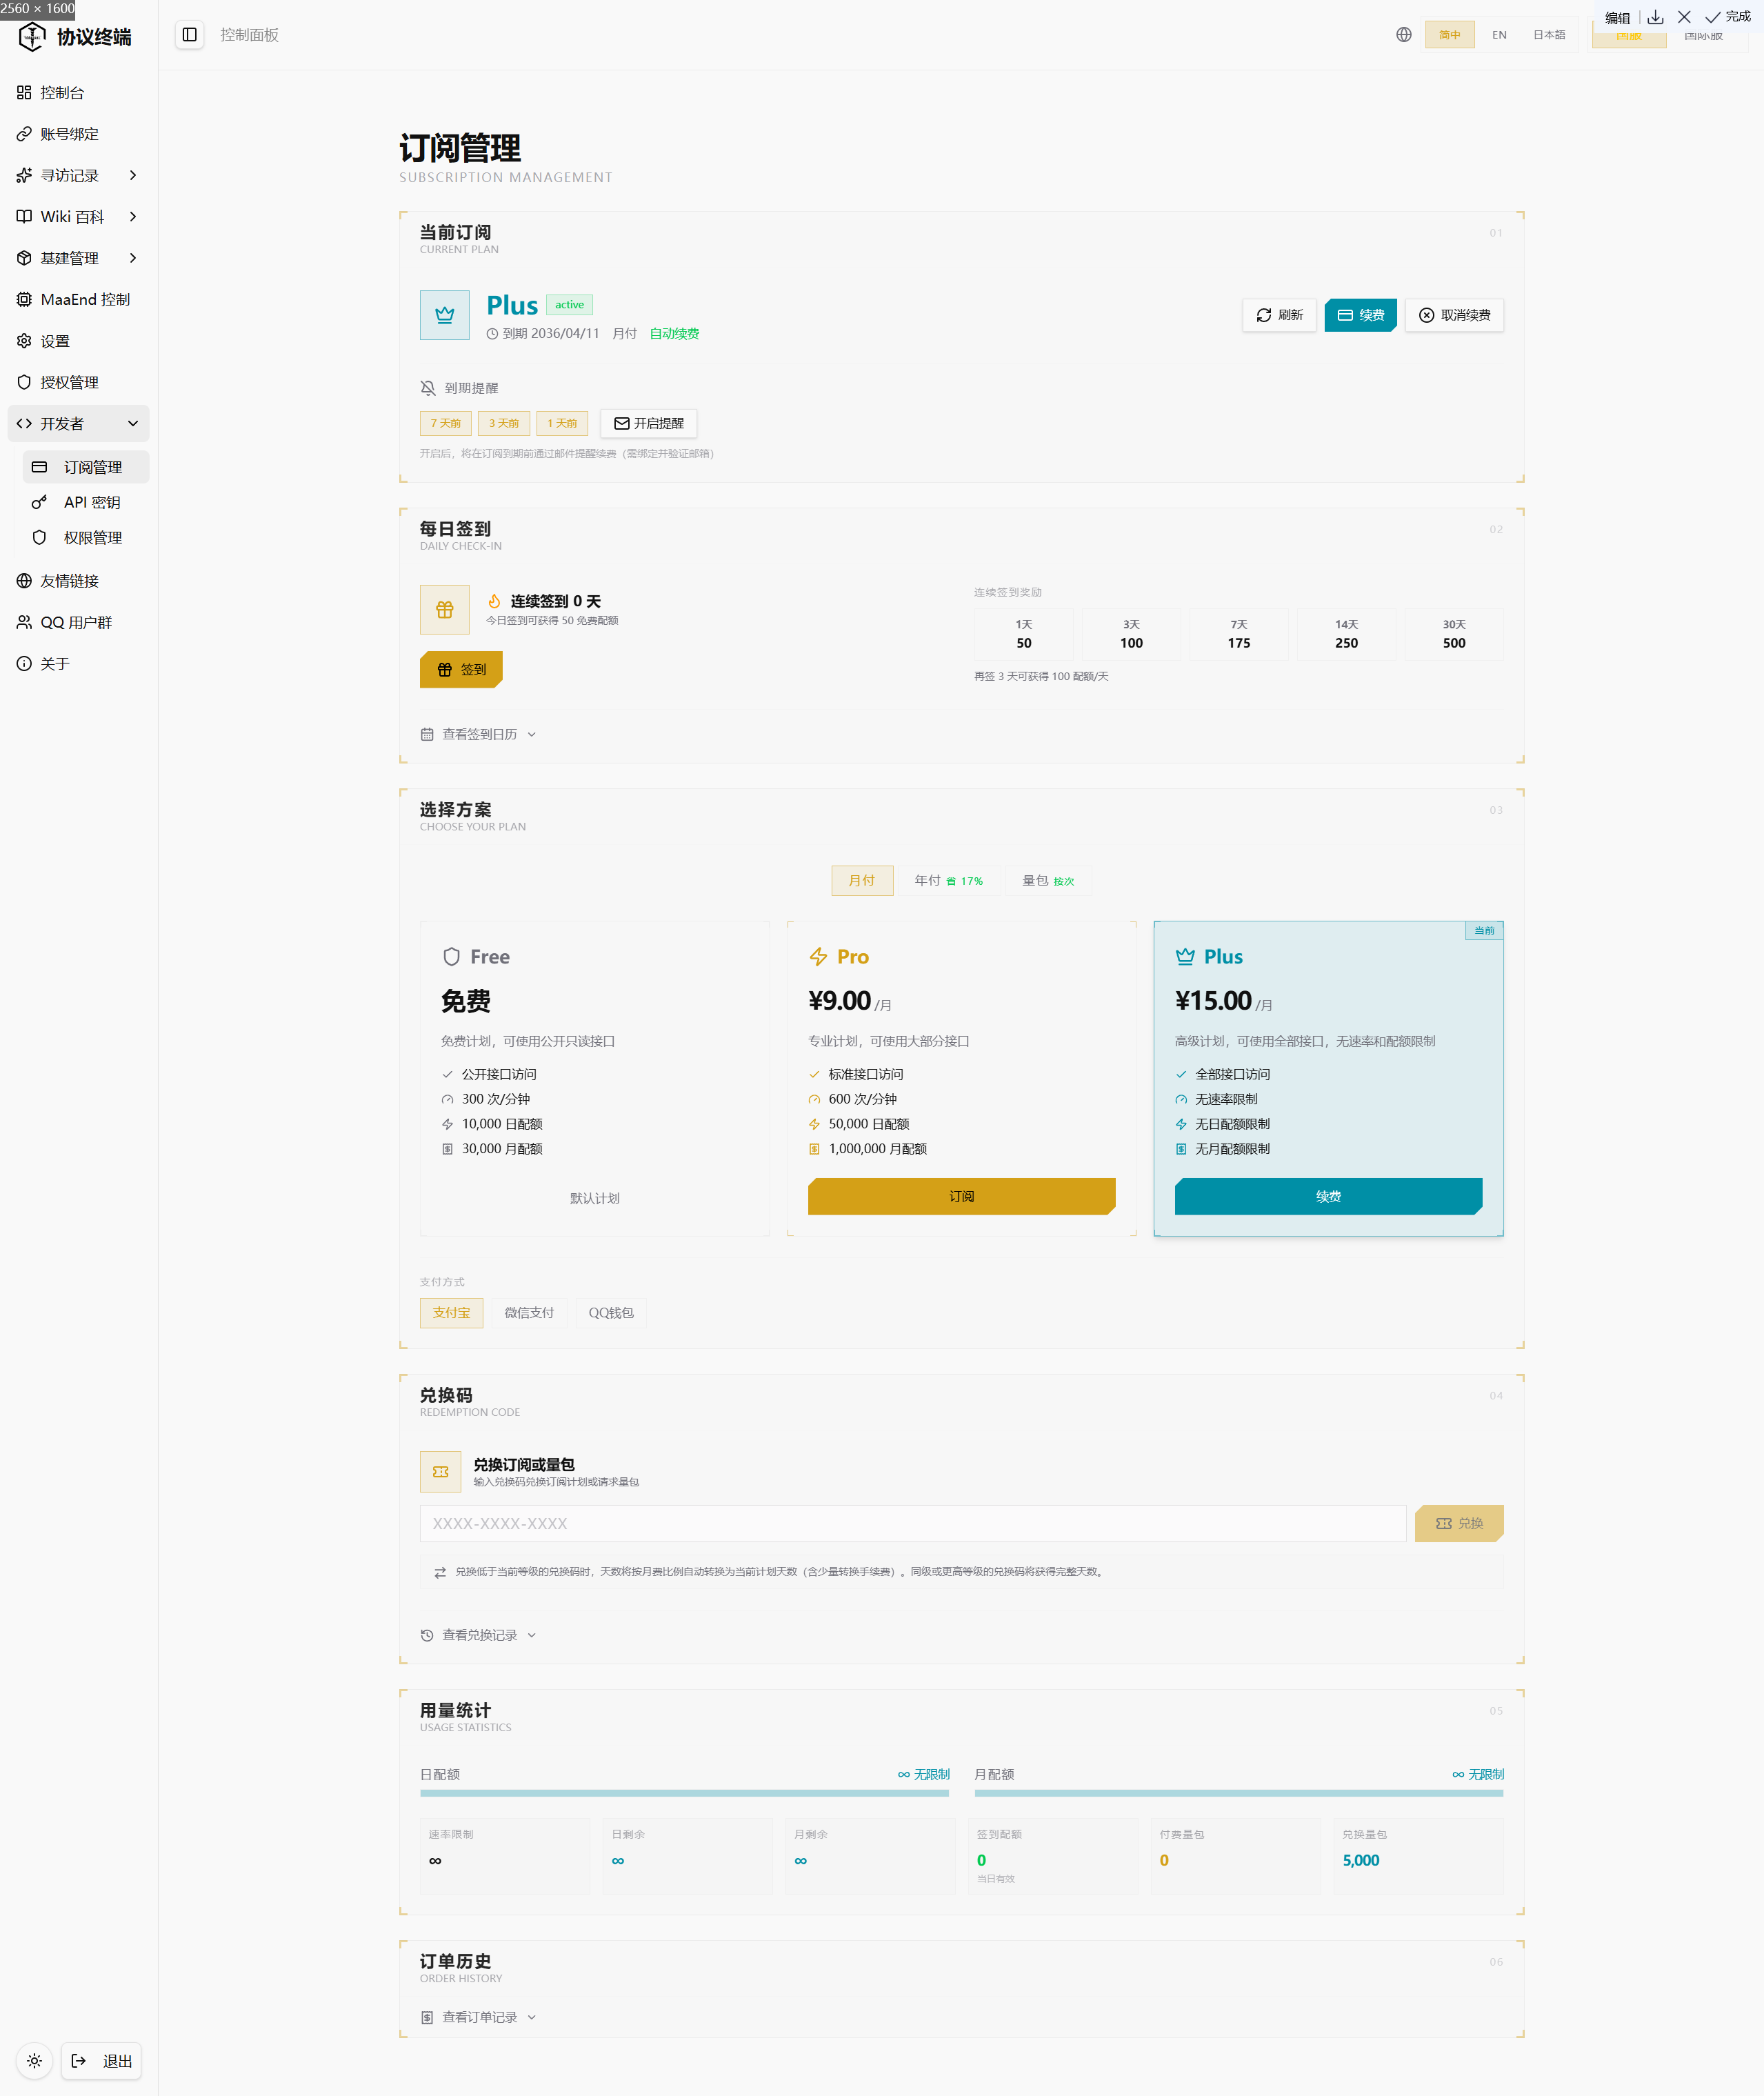Open 友情链接 in the sidebar
This screenshot has height=2096, width=1764.
[x=78, y=581]
